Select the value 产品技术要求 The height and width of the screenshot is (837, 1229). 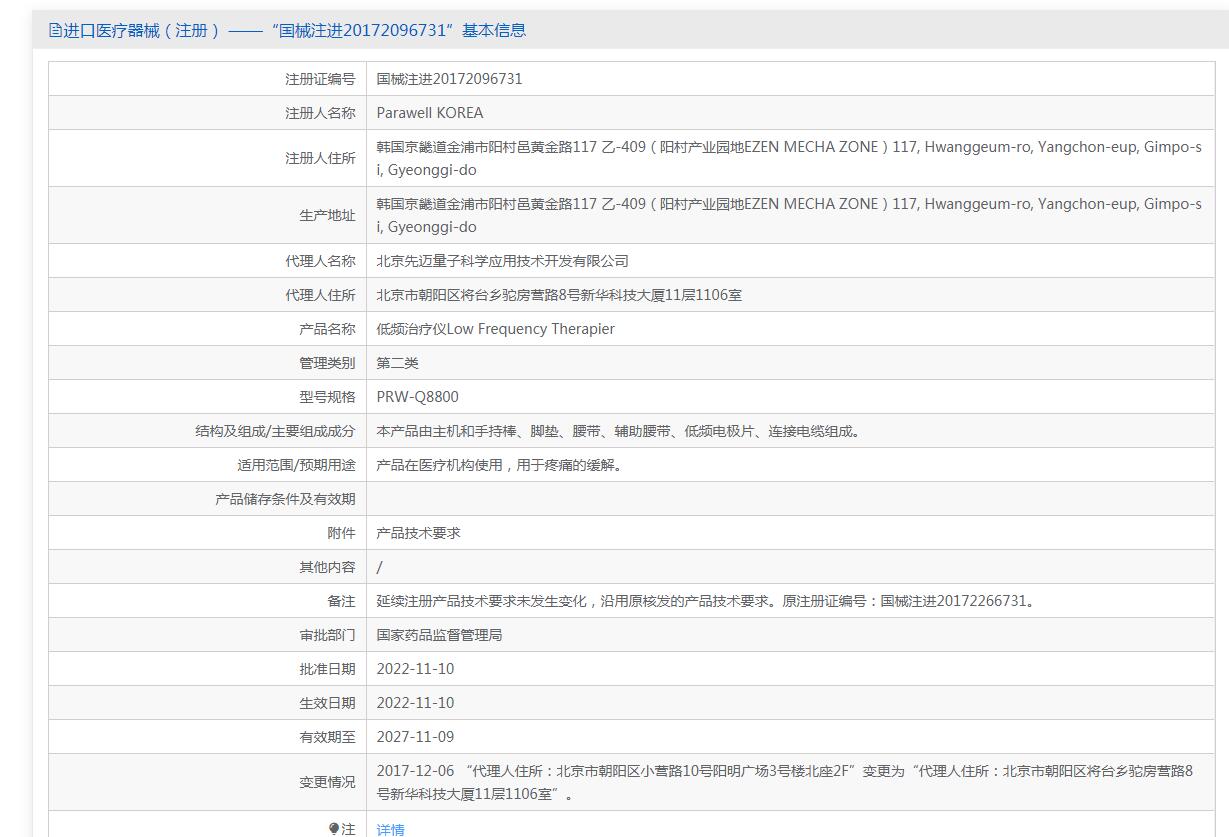[x=419, y=533]
